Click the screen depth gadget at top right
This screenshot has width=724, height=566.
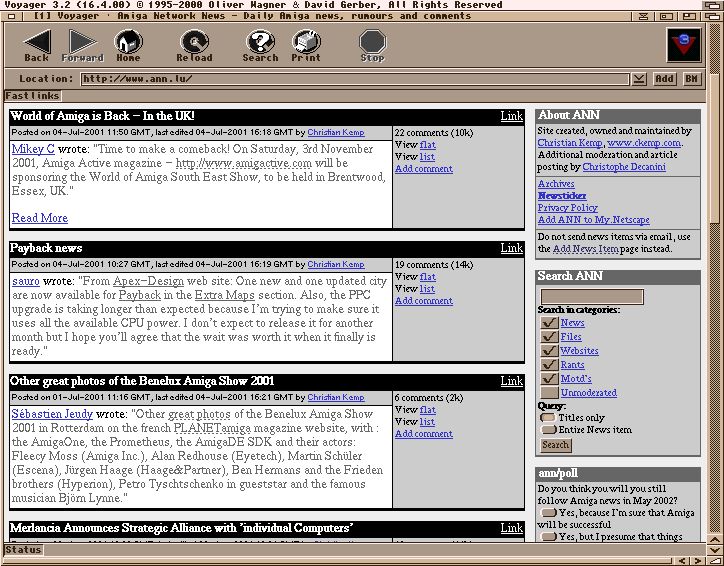[712, 5]
